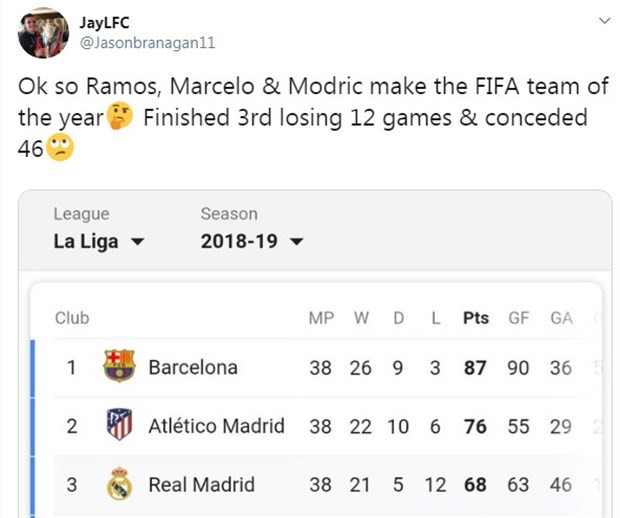Open the La Liga league dropdown
620x518 pixels.
click(x=99, y=242)
